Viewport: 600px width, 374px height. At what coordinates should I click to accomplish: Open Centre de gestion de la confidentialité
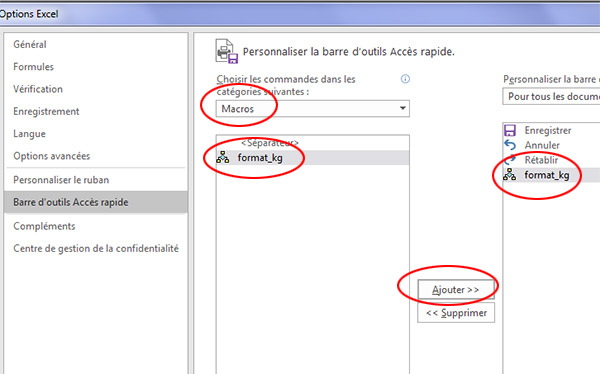click(x=96, y=248)
